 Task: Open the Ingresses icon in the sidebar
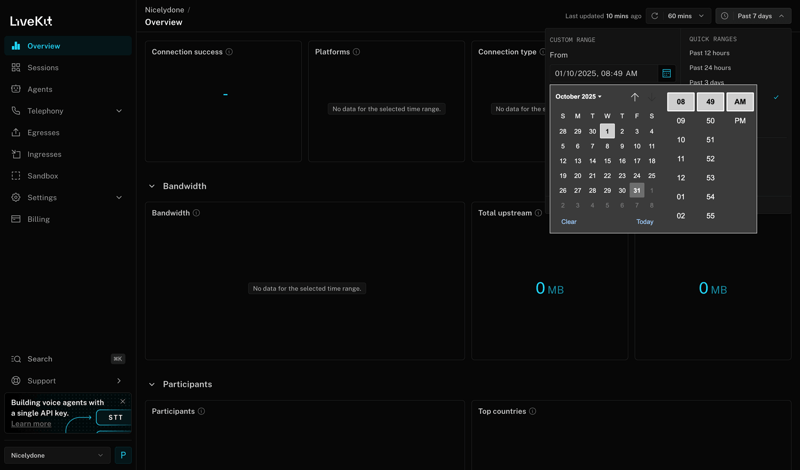pos(16,154)
